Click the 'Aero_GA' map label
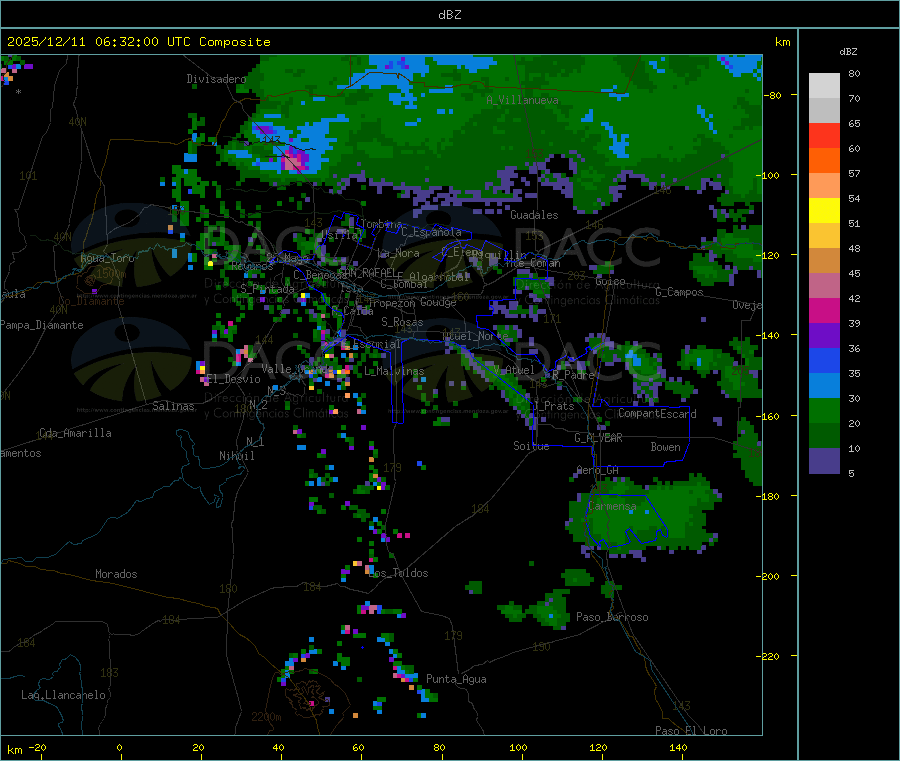 tap(598, 470)
